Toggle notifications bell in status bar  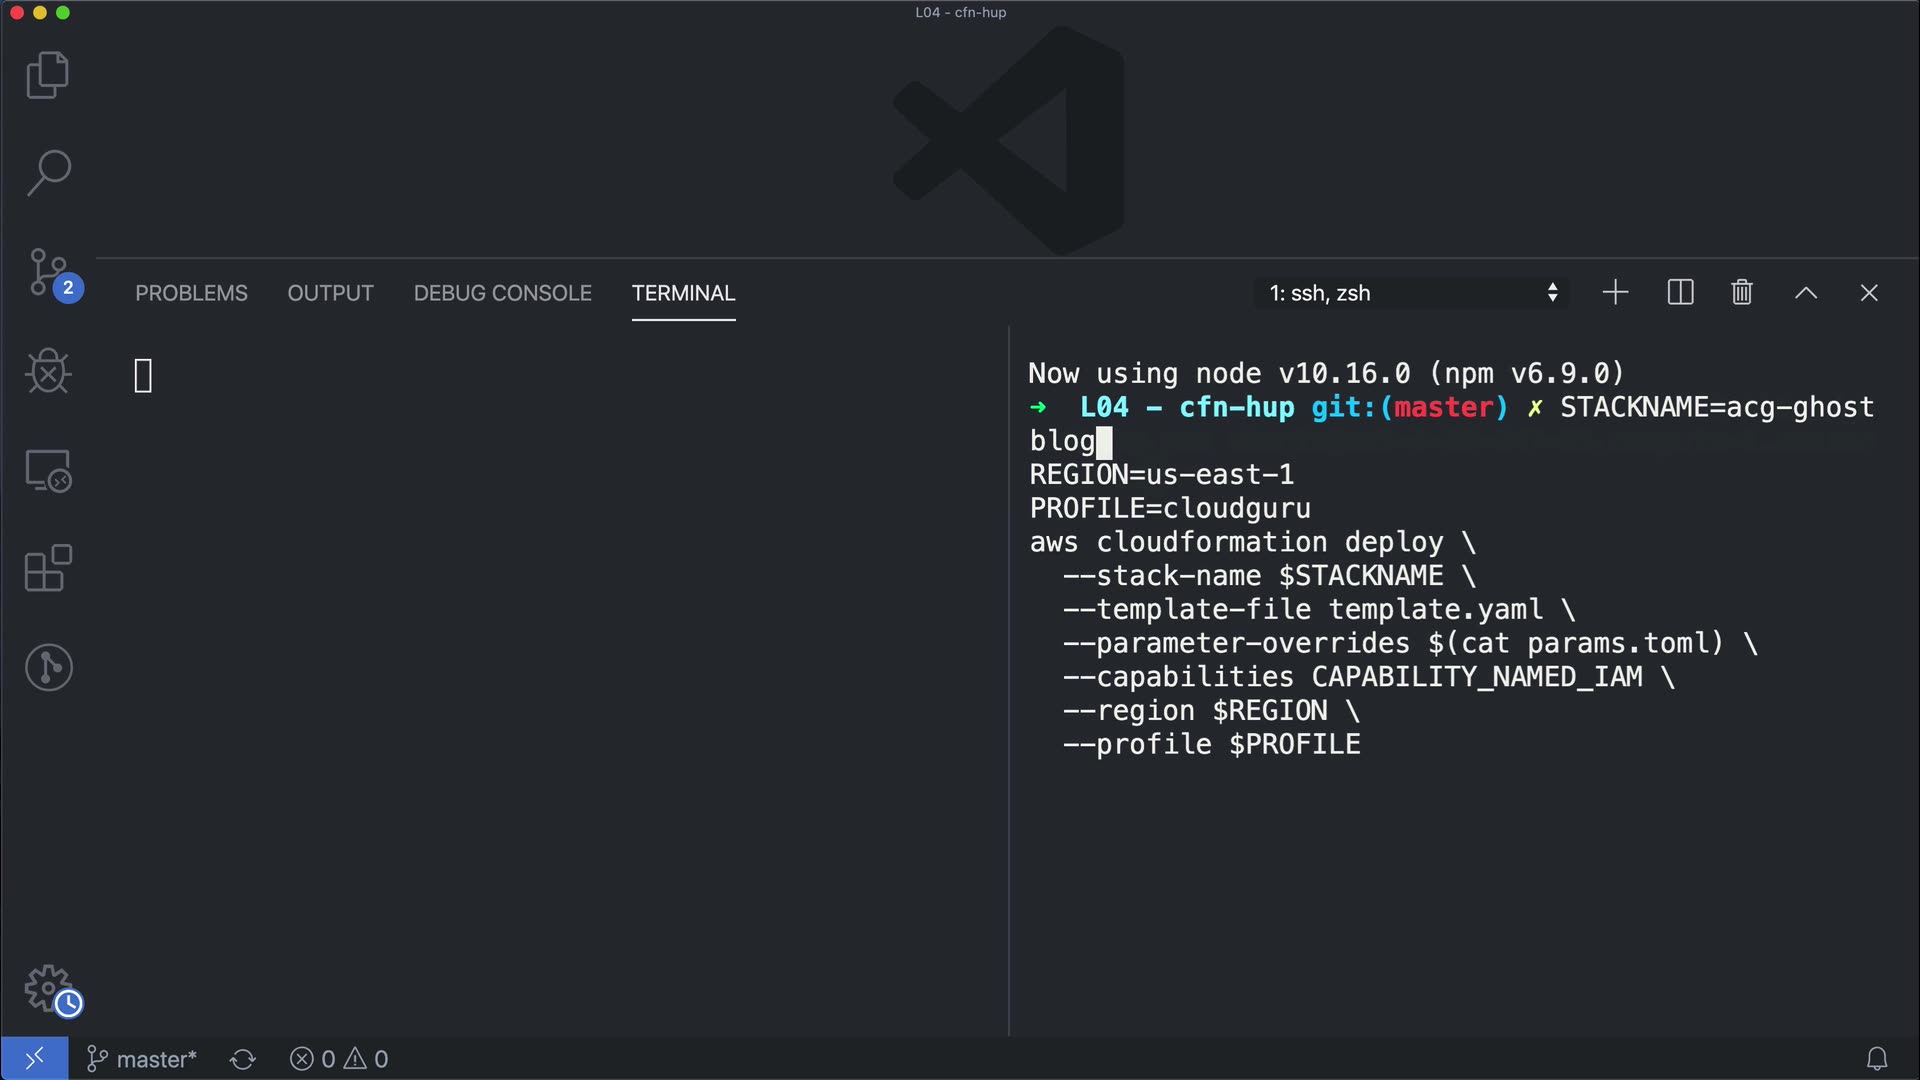click(x=1876, y=1058)
